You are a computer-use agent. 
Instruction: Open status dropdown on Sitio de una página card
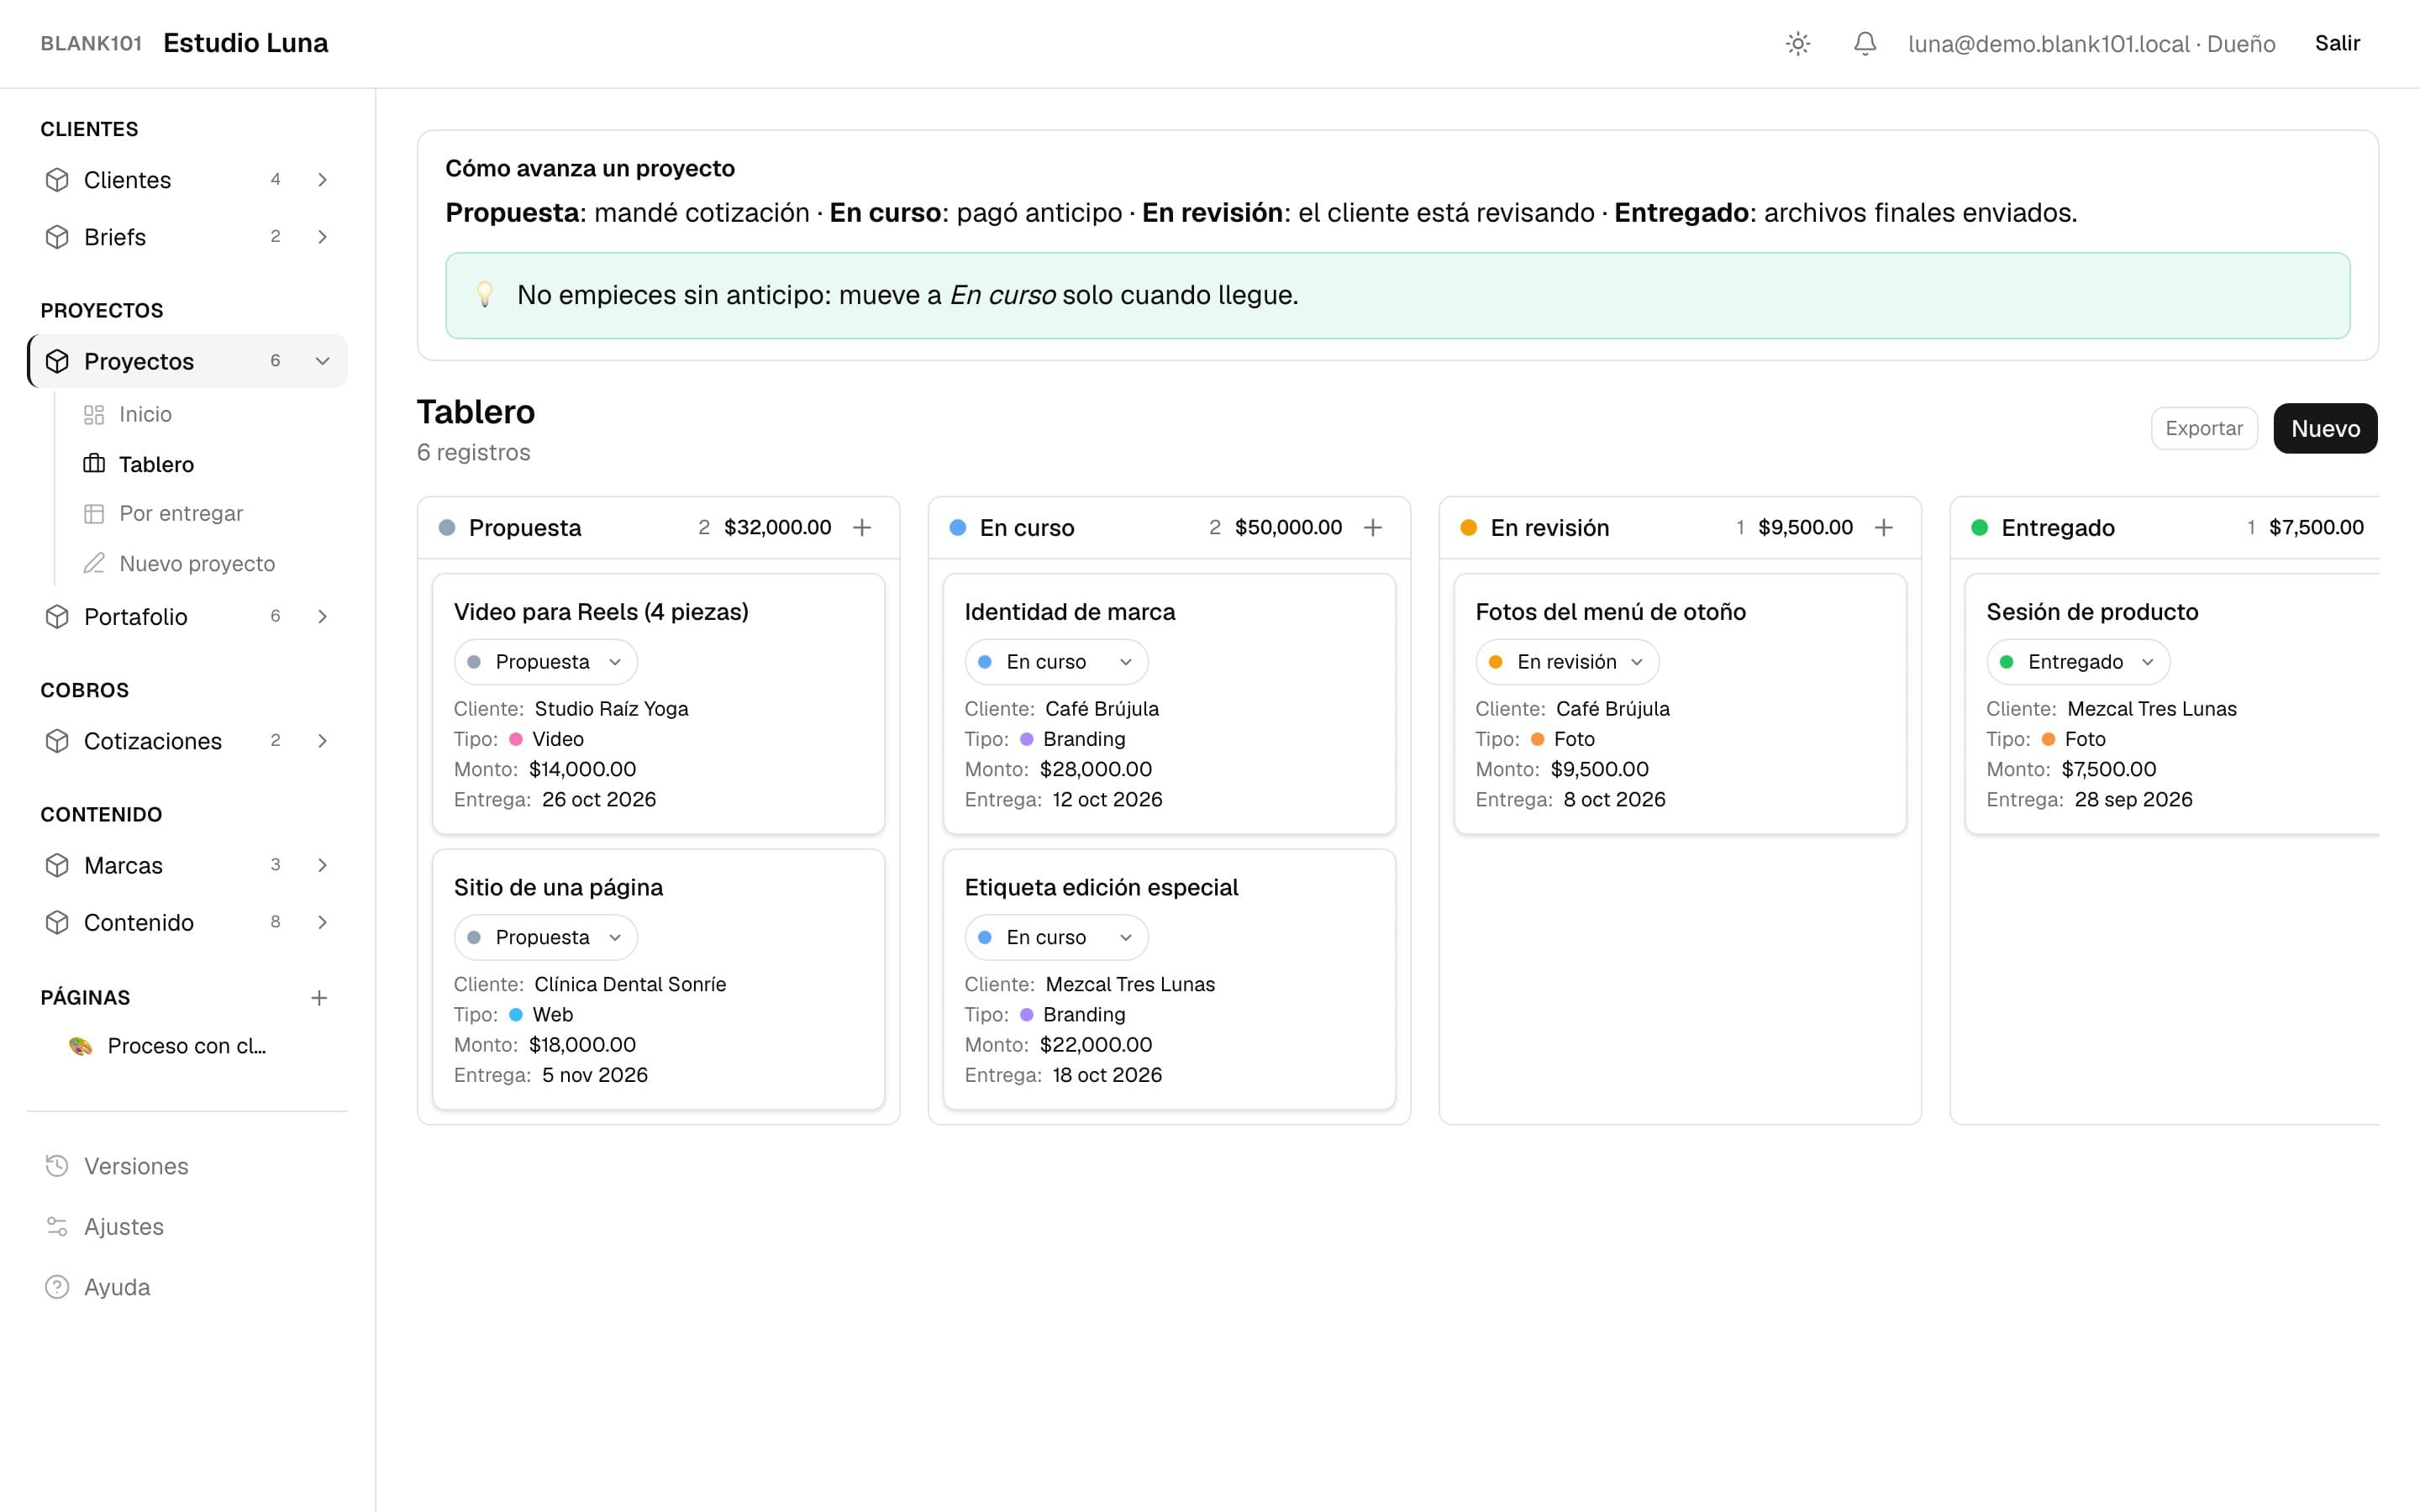point(545,938)
